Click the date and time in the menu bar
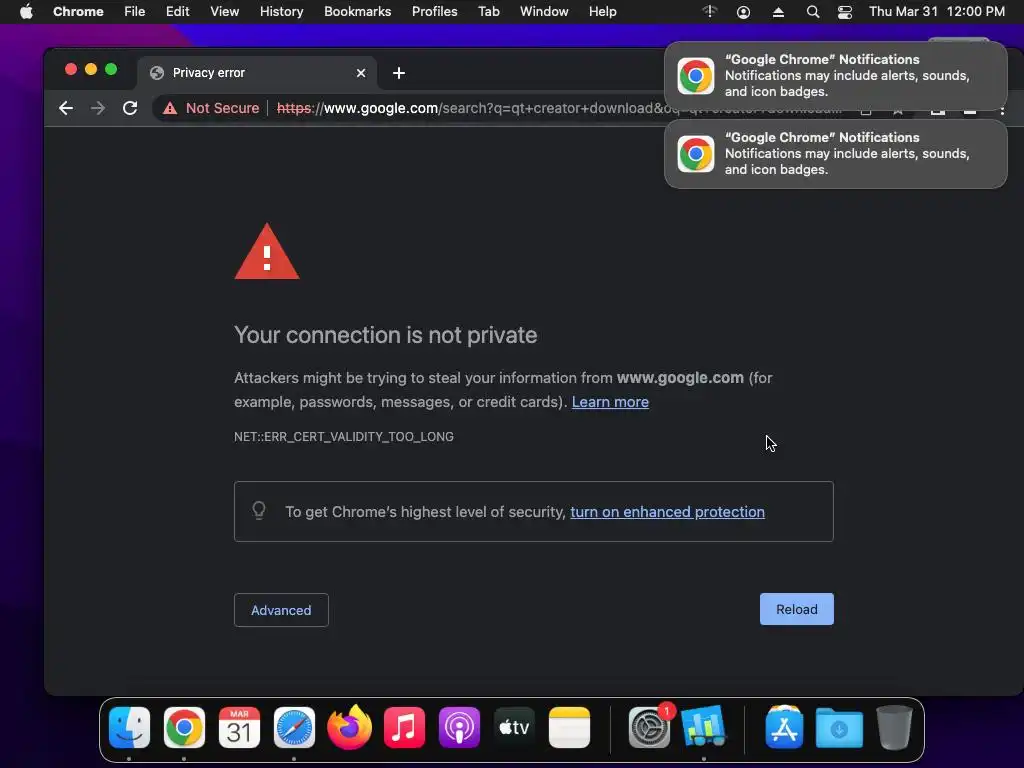Screen dimensions: 1024x768 [936, 12]
